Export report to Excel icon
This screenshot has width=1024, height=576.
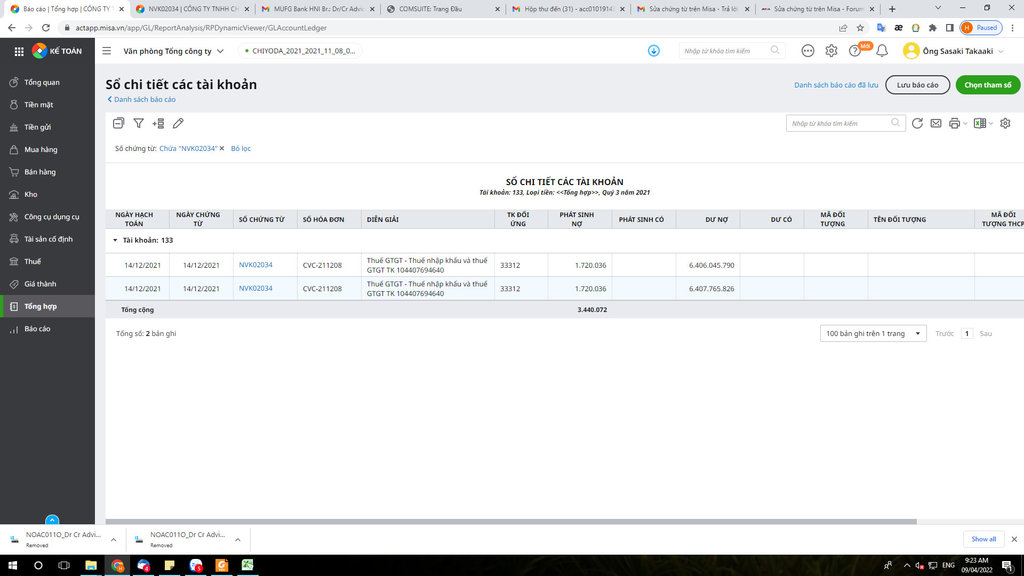(980, 123)
